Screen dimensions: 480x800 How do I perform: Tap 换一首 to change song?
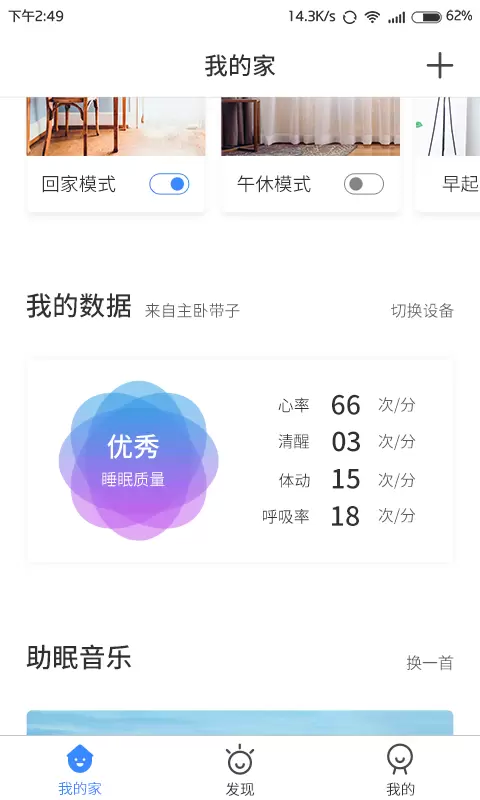[430, 663]
